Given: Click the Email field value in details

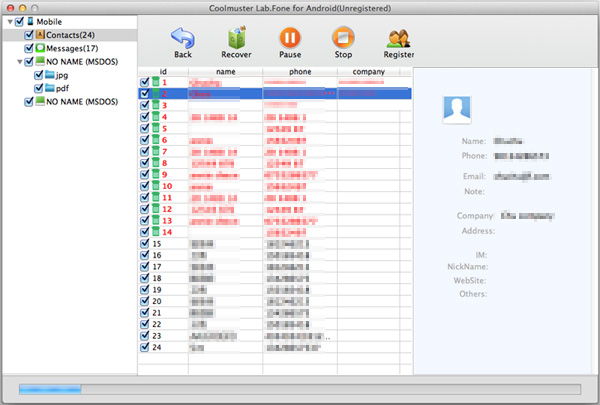Looking at the screenshot, I should [x=522, y=176].
